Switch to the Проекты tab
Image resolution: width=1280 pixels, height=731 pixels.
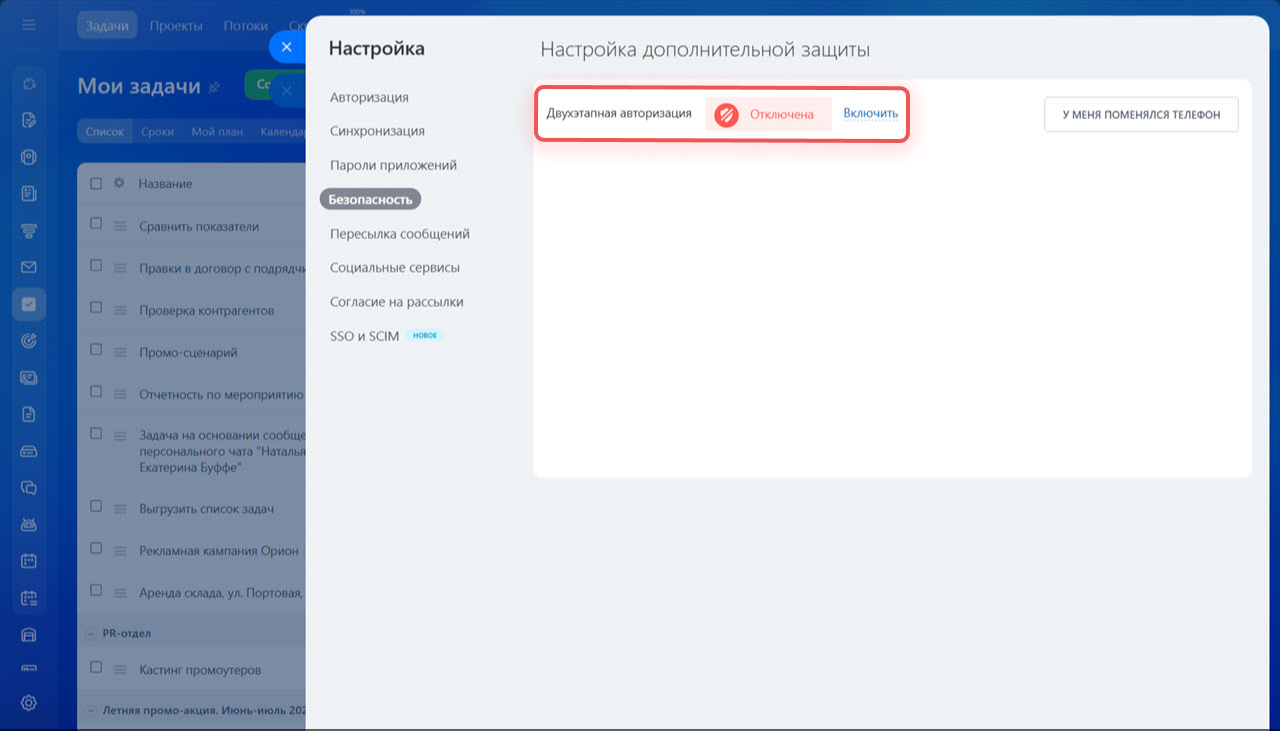pyautogui.click(x=176, y=26)
